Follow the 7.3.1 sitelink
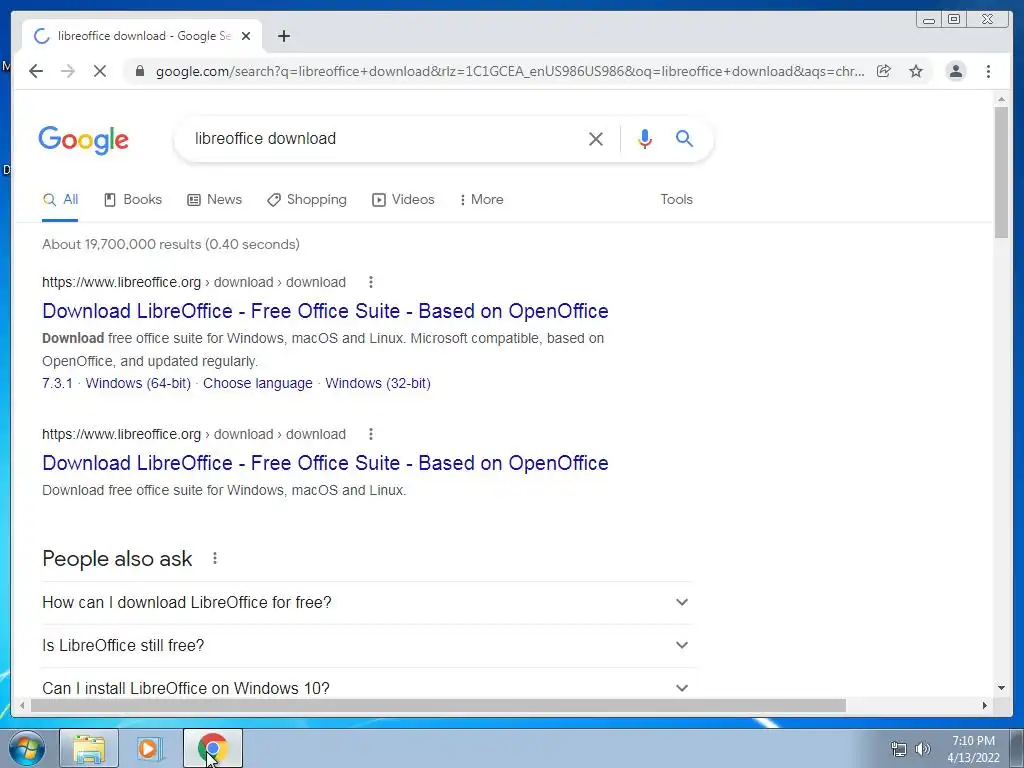Image resolution: width=1024 pixels, height=768 pixels. (57, 383)
